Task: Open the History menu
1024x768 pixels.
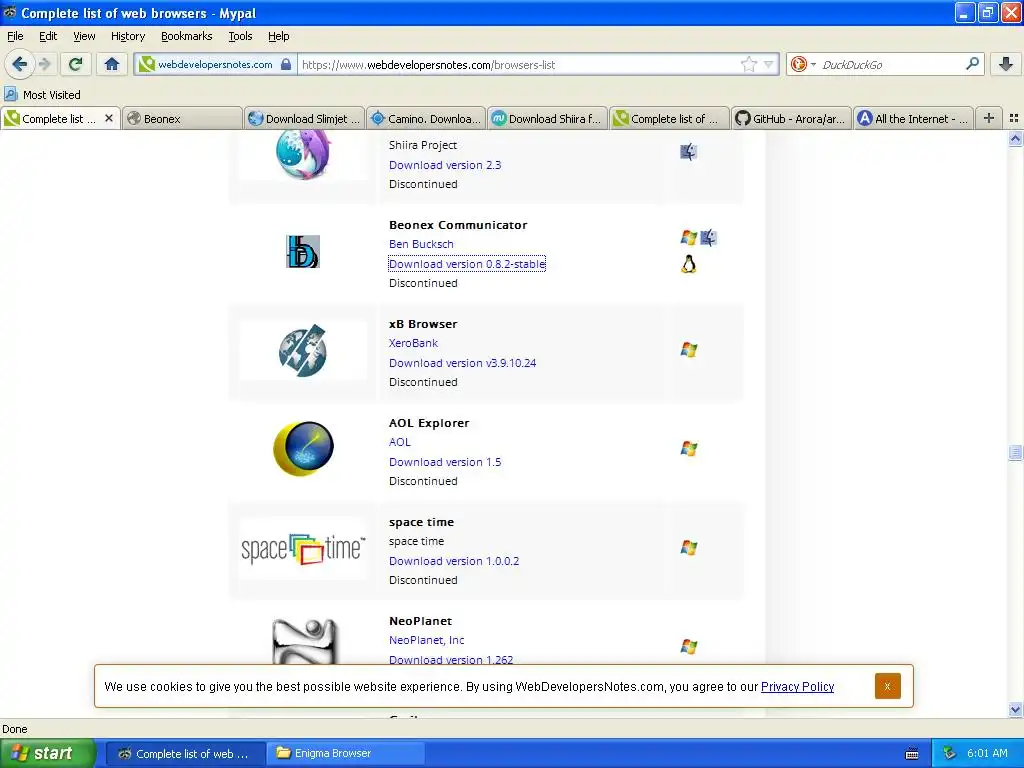Action: (x=127, y=36)
